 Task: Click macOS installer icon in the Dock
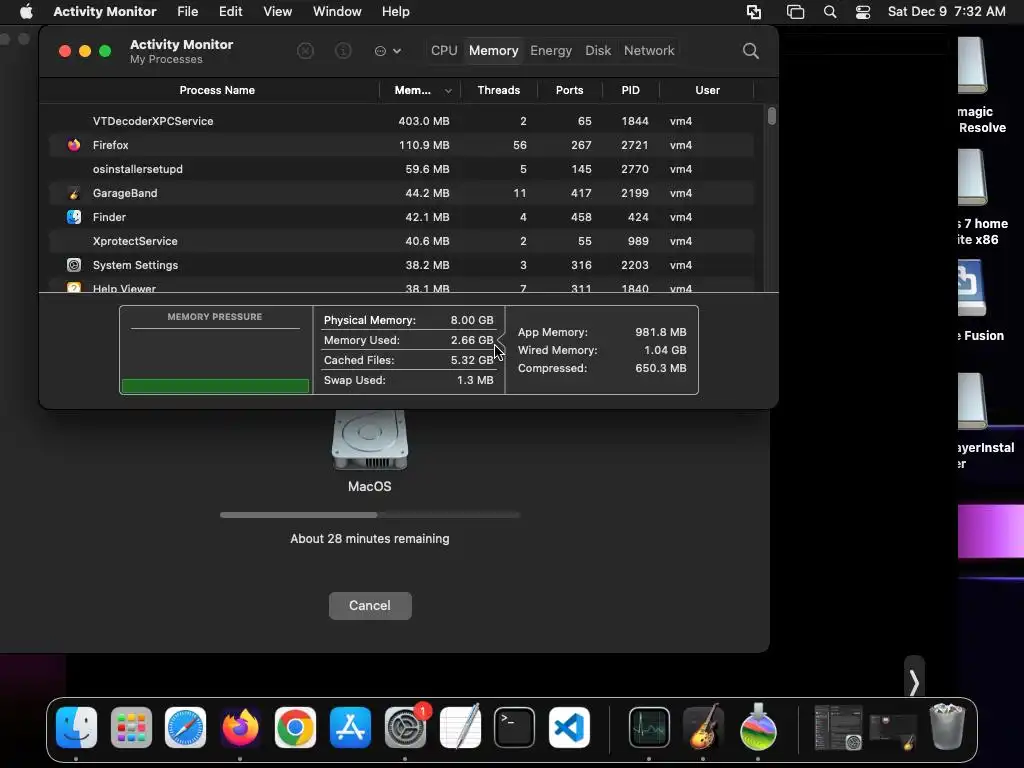pos(758,727)
